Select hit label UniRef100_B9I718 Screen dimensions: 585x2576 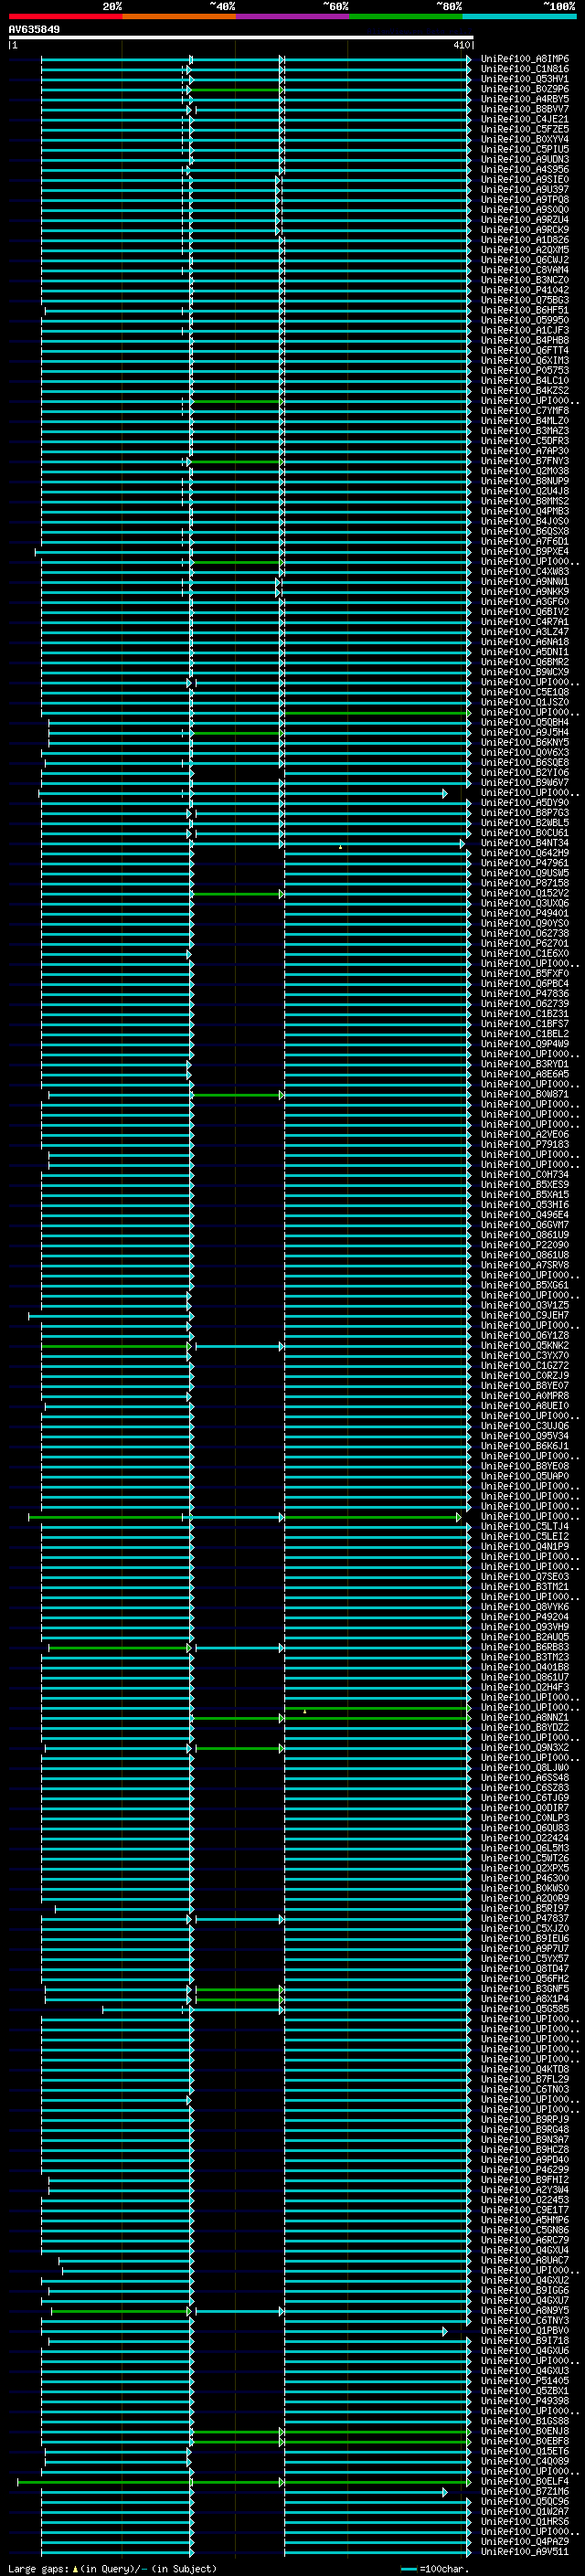click(x=525, y=2341)
